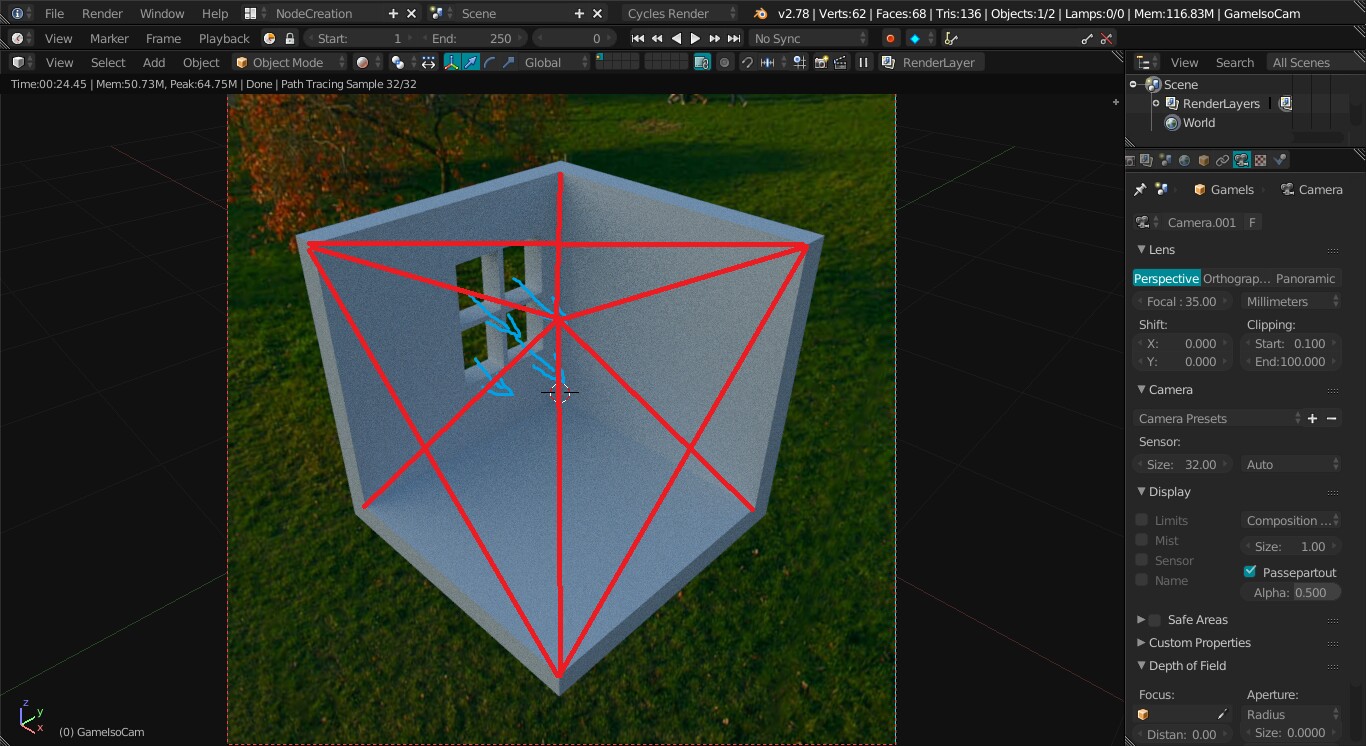Delete the NodeCreation screen layout
Image resolution: width=1366 pixels, height=746 pixels.
click(412, 13)
